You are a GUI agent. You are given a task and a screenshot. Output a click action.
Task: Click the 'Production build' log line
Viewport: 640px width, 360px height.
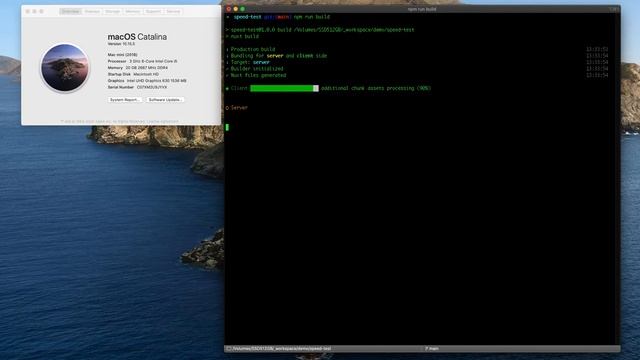click(253, 49)
